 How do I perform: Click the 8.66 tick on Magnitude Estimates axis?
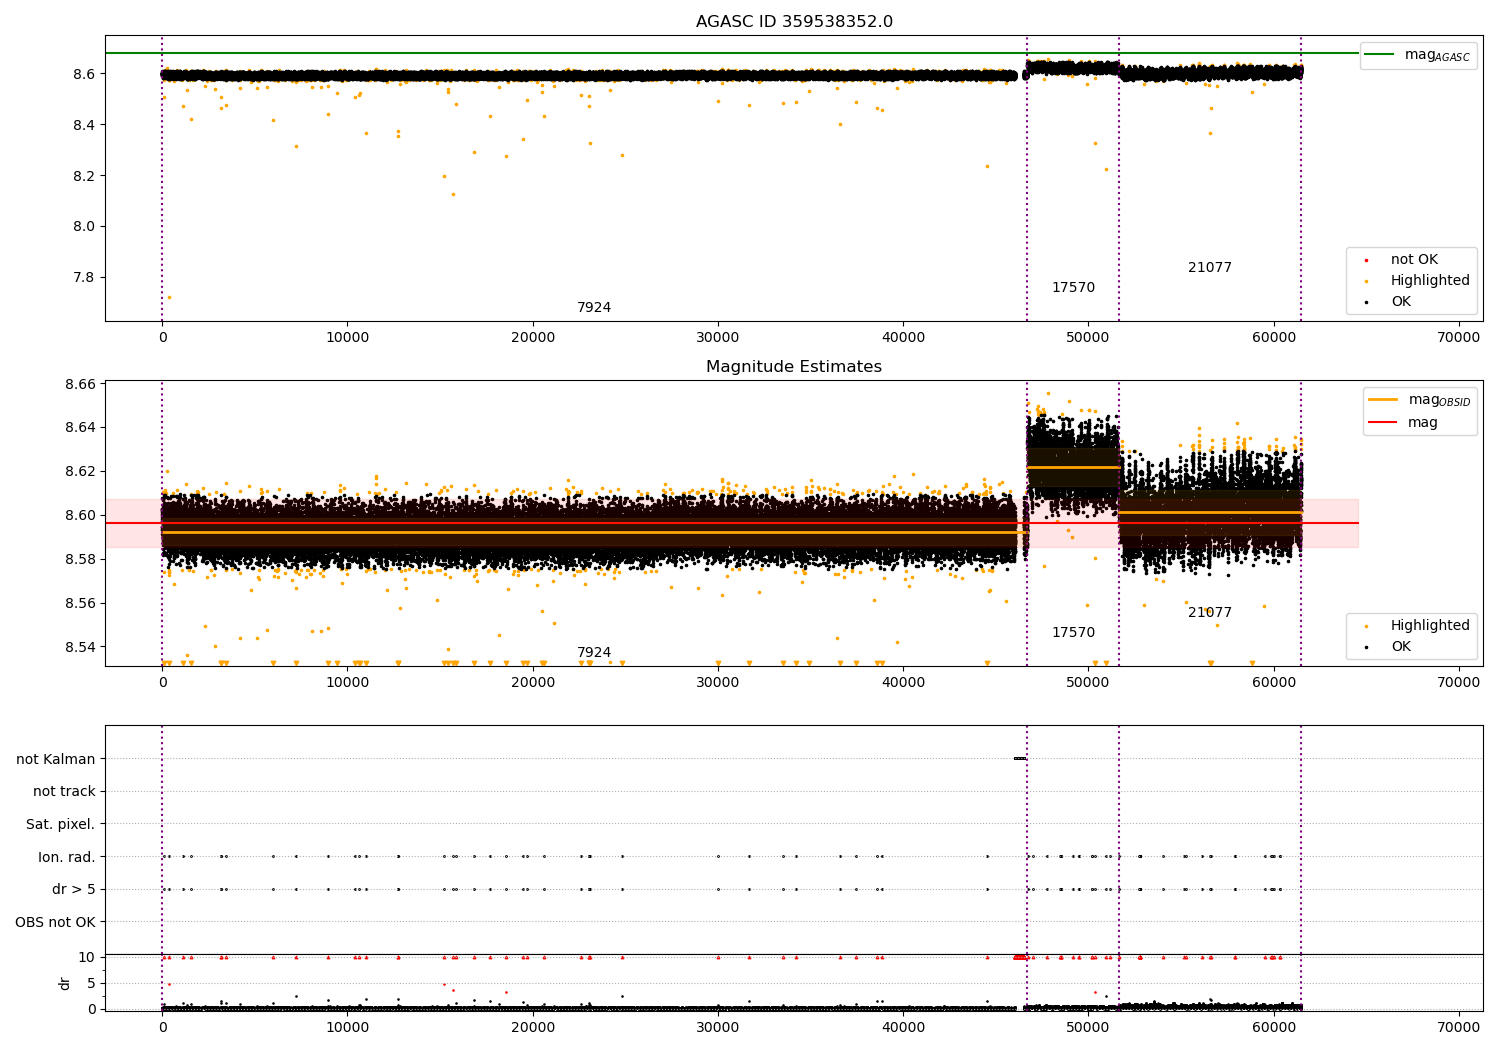coord(81,384)
